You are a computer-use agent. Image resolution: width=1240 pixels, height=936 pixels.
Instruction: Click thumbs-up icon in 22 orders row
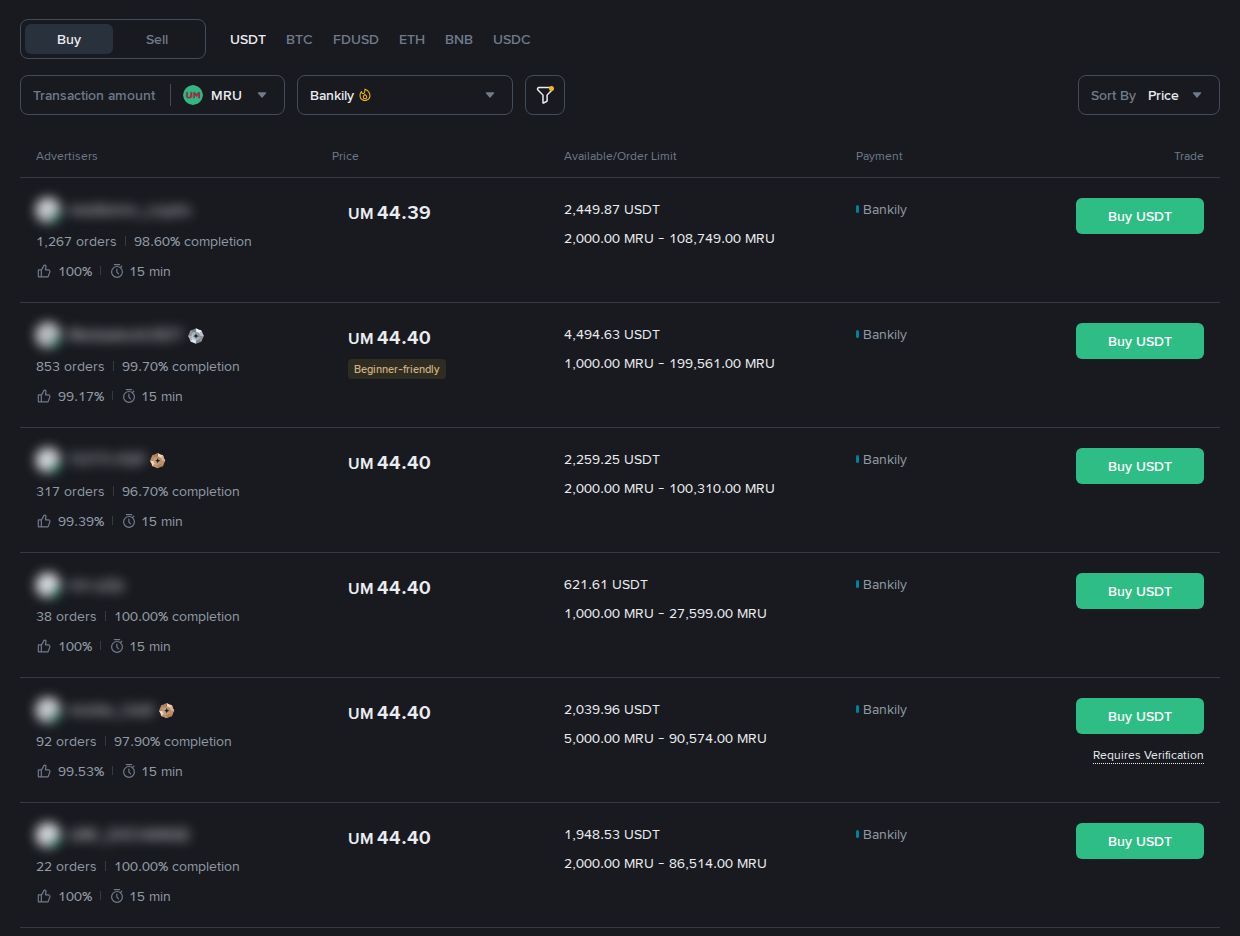pos(44,896)
